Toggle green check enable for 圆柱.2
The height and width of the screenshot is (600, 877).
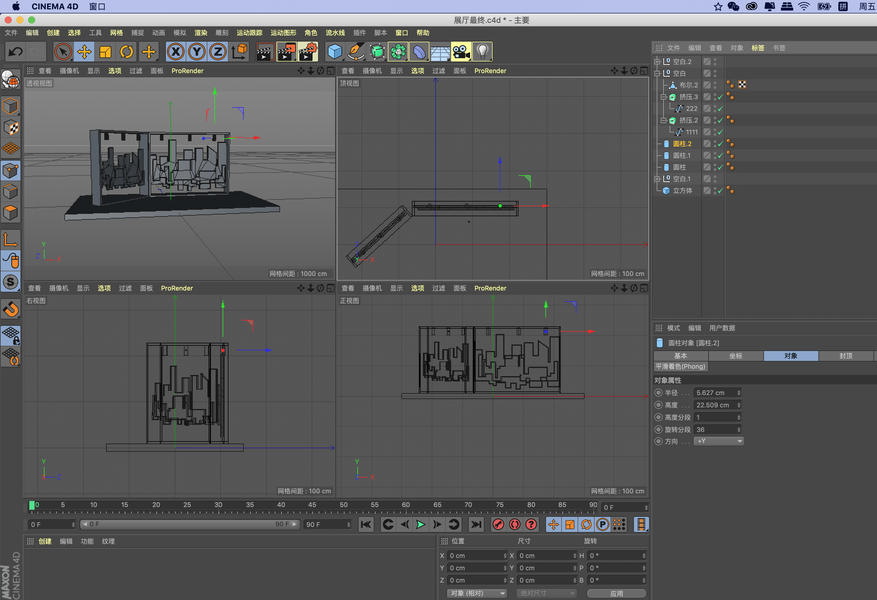pyautogui.click(x=720, y=144)
